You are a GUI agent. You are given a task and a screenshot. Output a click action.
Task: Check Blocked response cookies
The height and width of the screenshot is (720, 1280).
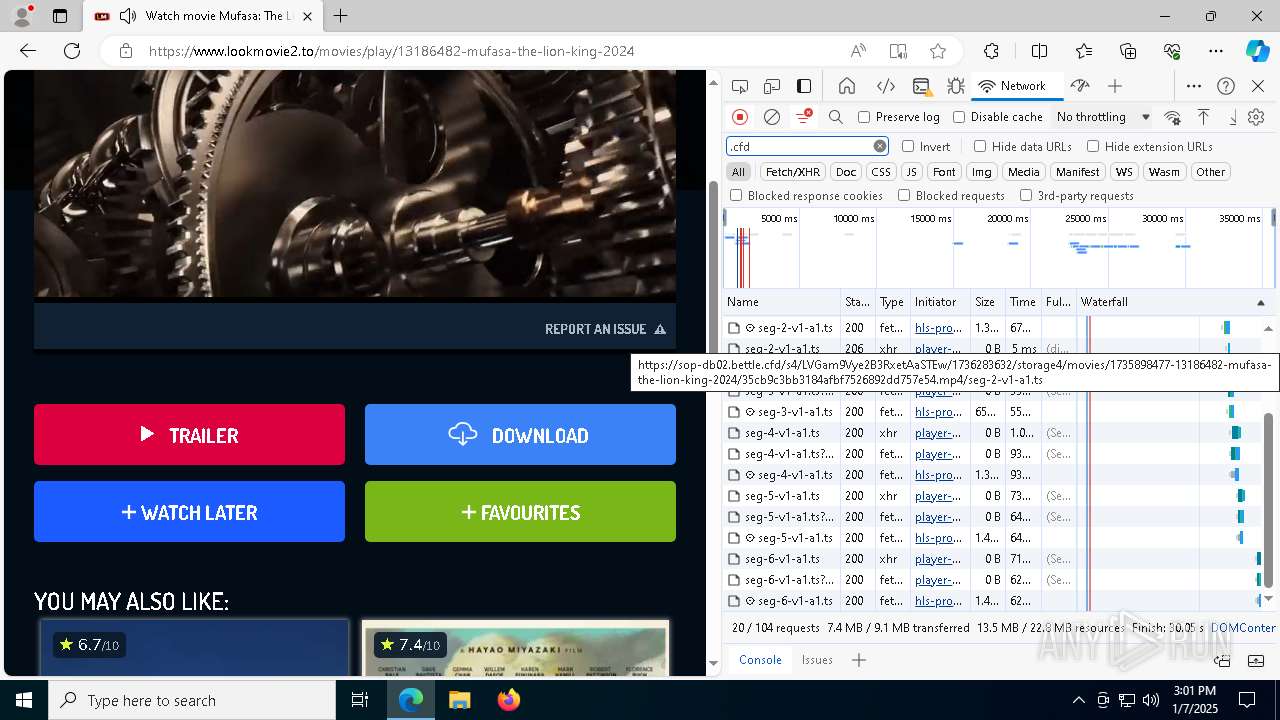(736, 196)
